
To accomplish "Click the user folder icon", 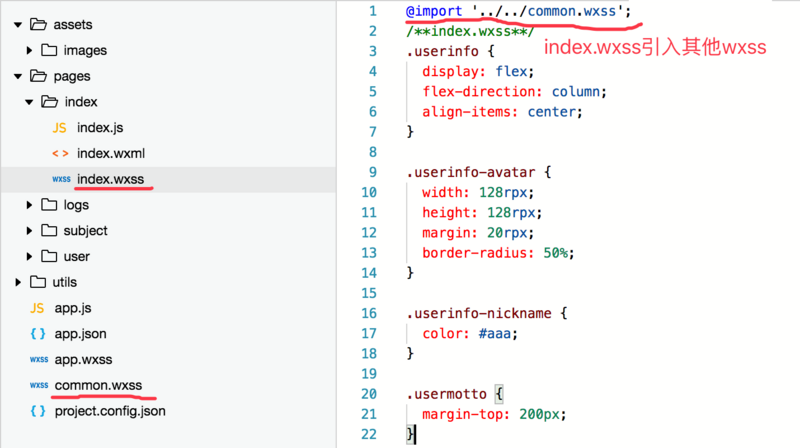I will (x=49, y=256).
